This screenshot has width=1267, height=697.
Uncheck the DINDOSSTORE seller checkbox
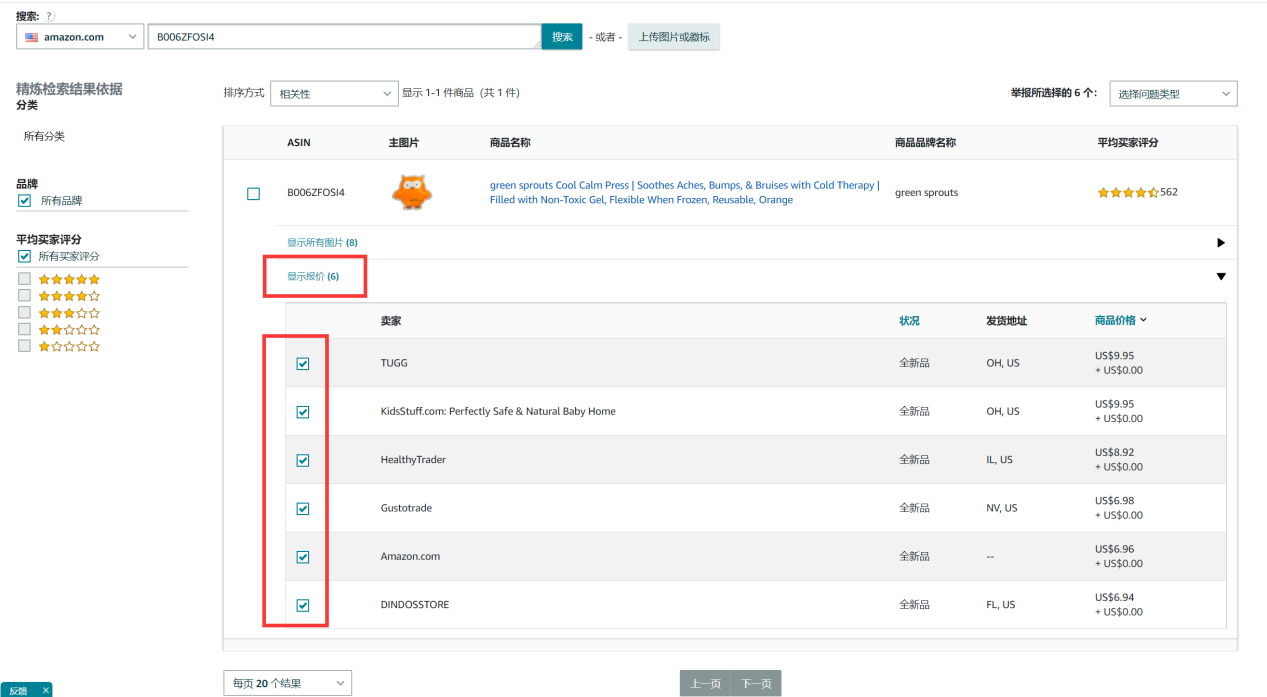[303, 605]
